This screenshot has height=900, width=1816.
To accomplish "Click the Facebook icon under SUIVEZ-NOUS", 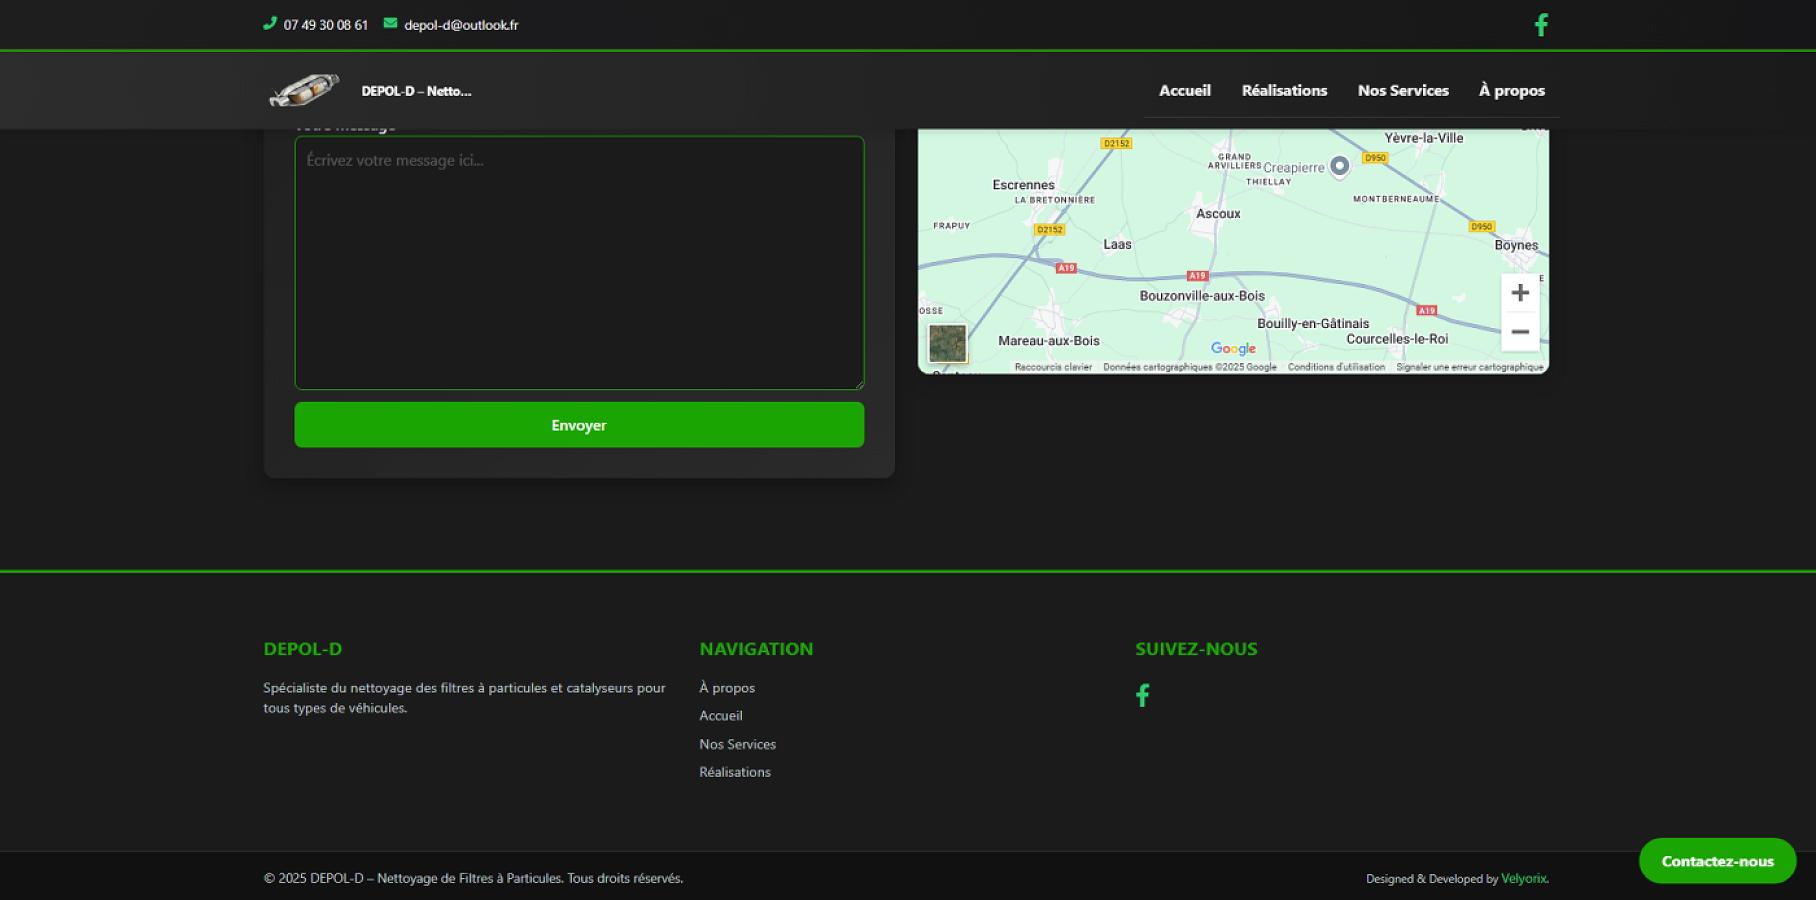I will point(1142,695).
